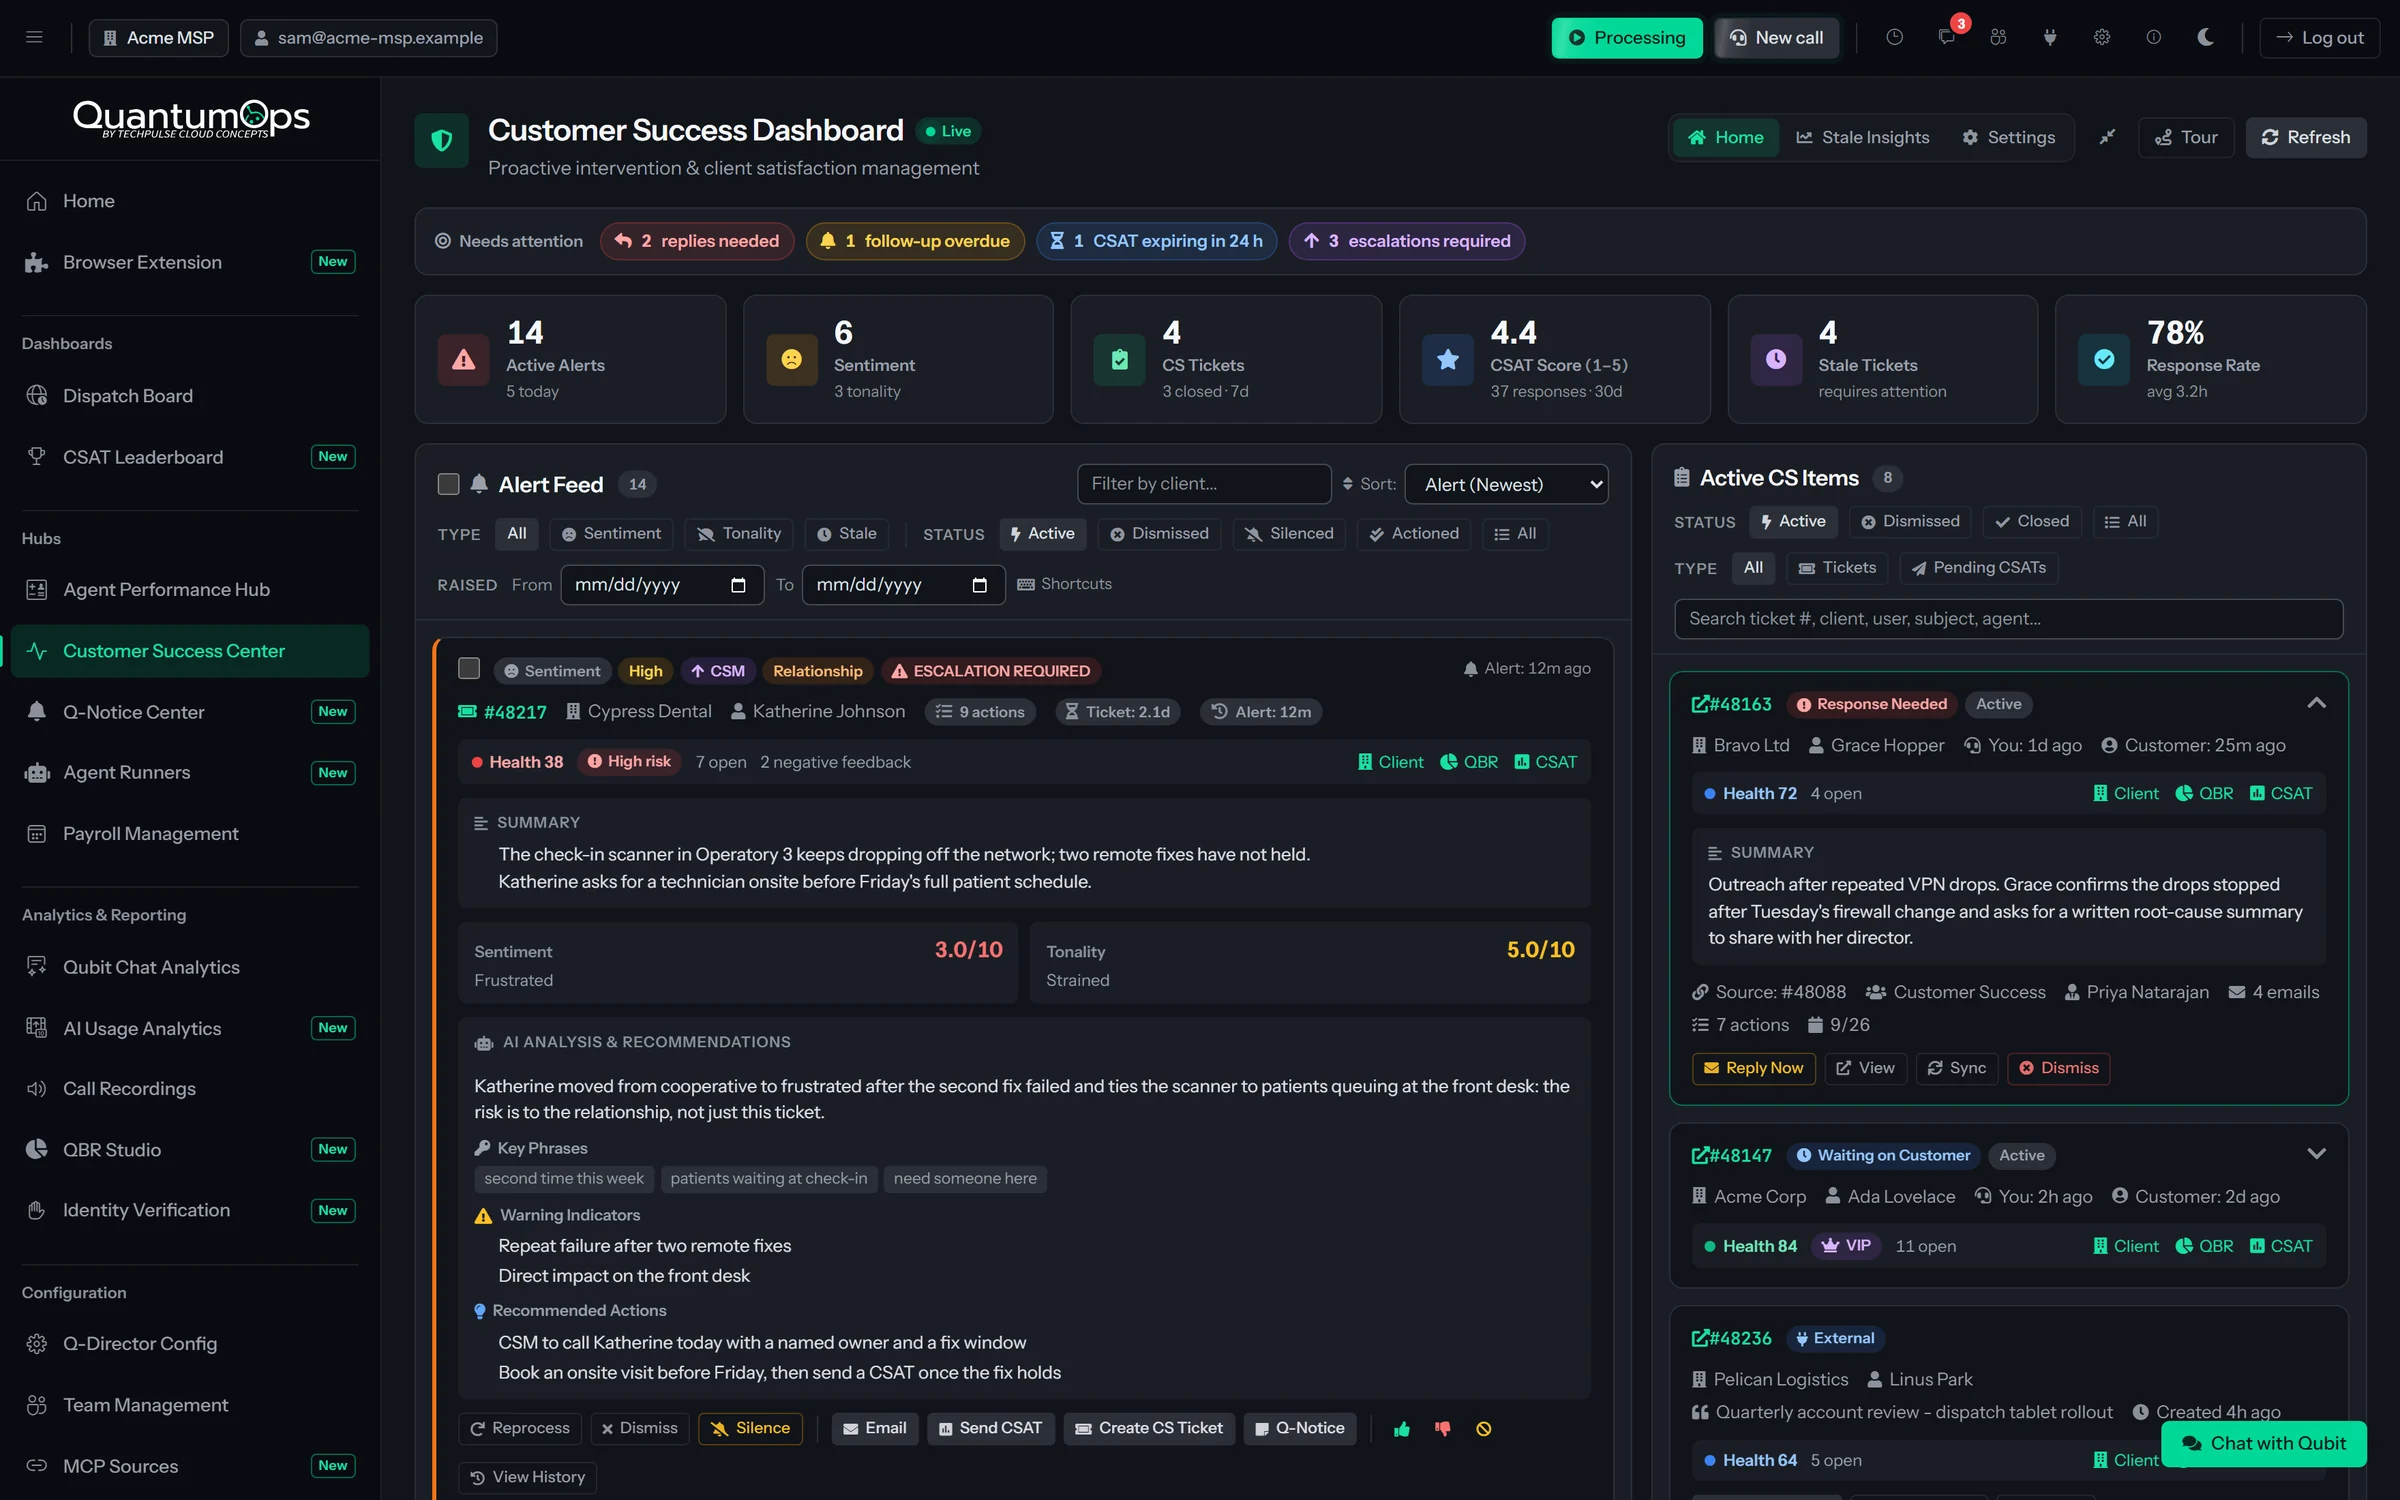Click the Active Alerts warning icon
The width and height of the screenshot is (2400, 1500).
pos(463,359)
